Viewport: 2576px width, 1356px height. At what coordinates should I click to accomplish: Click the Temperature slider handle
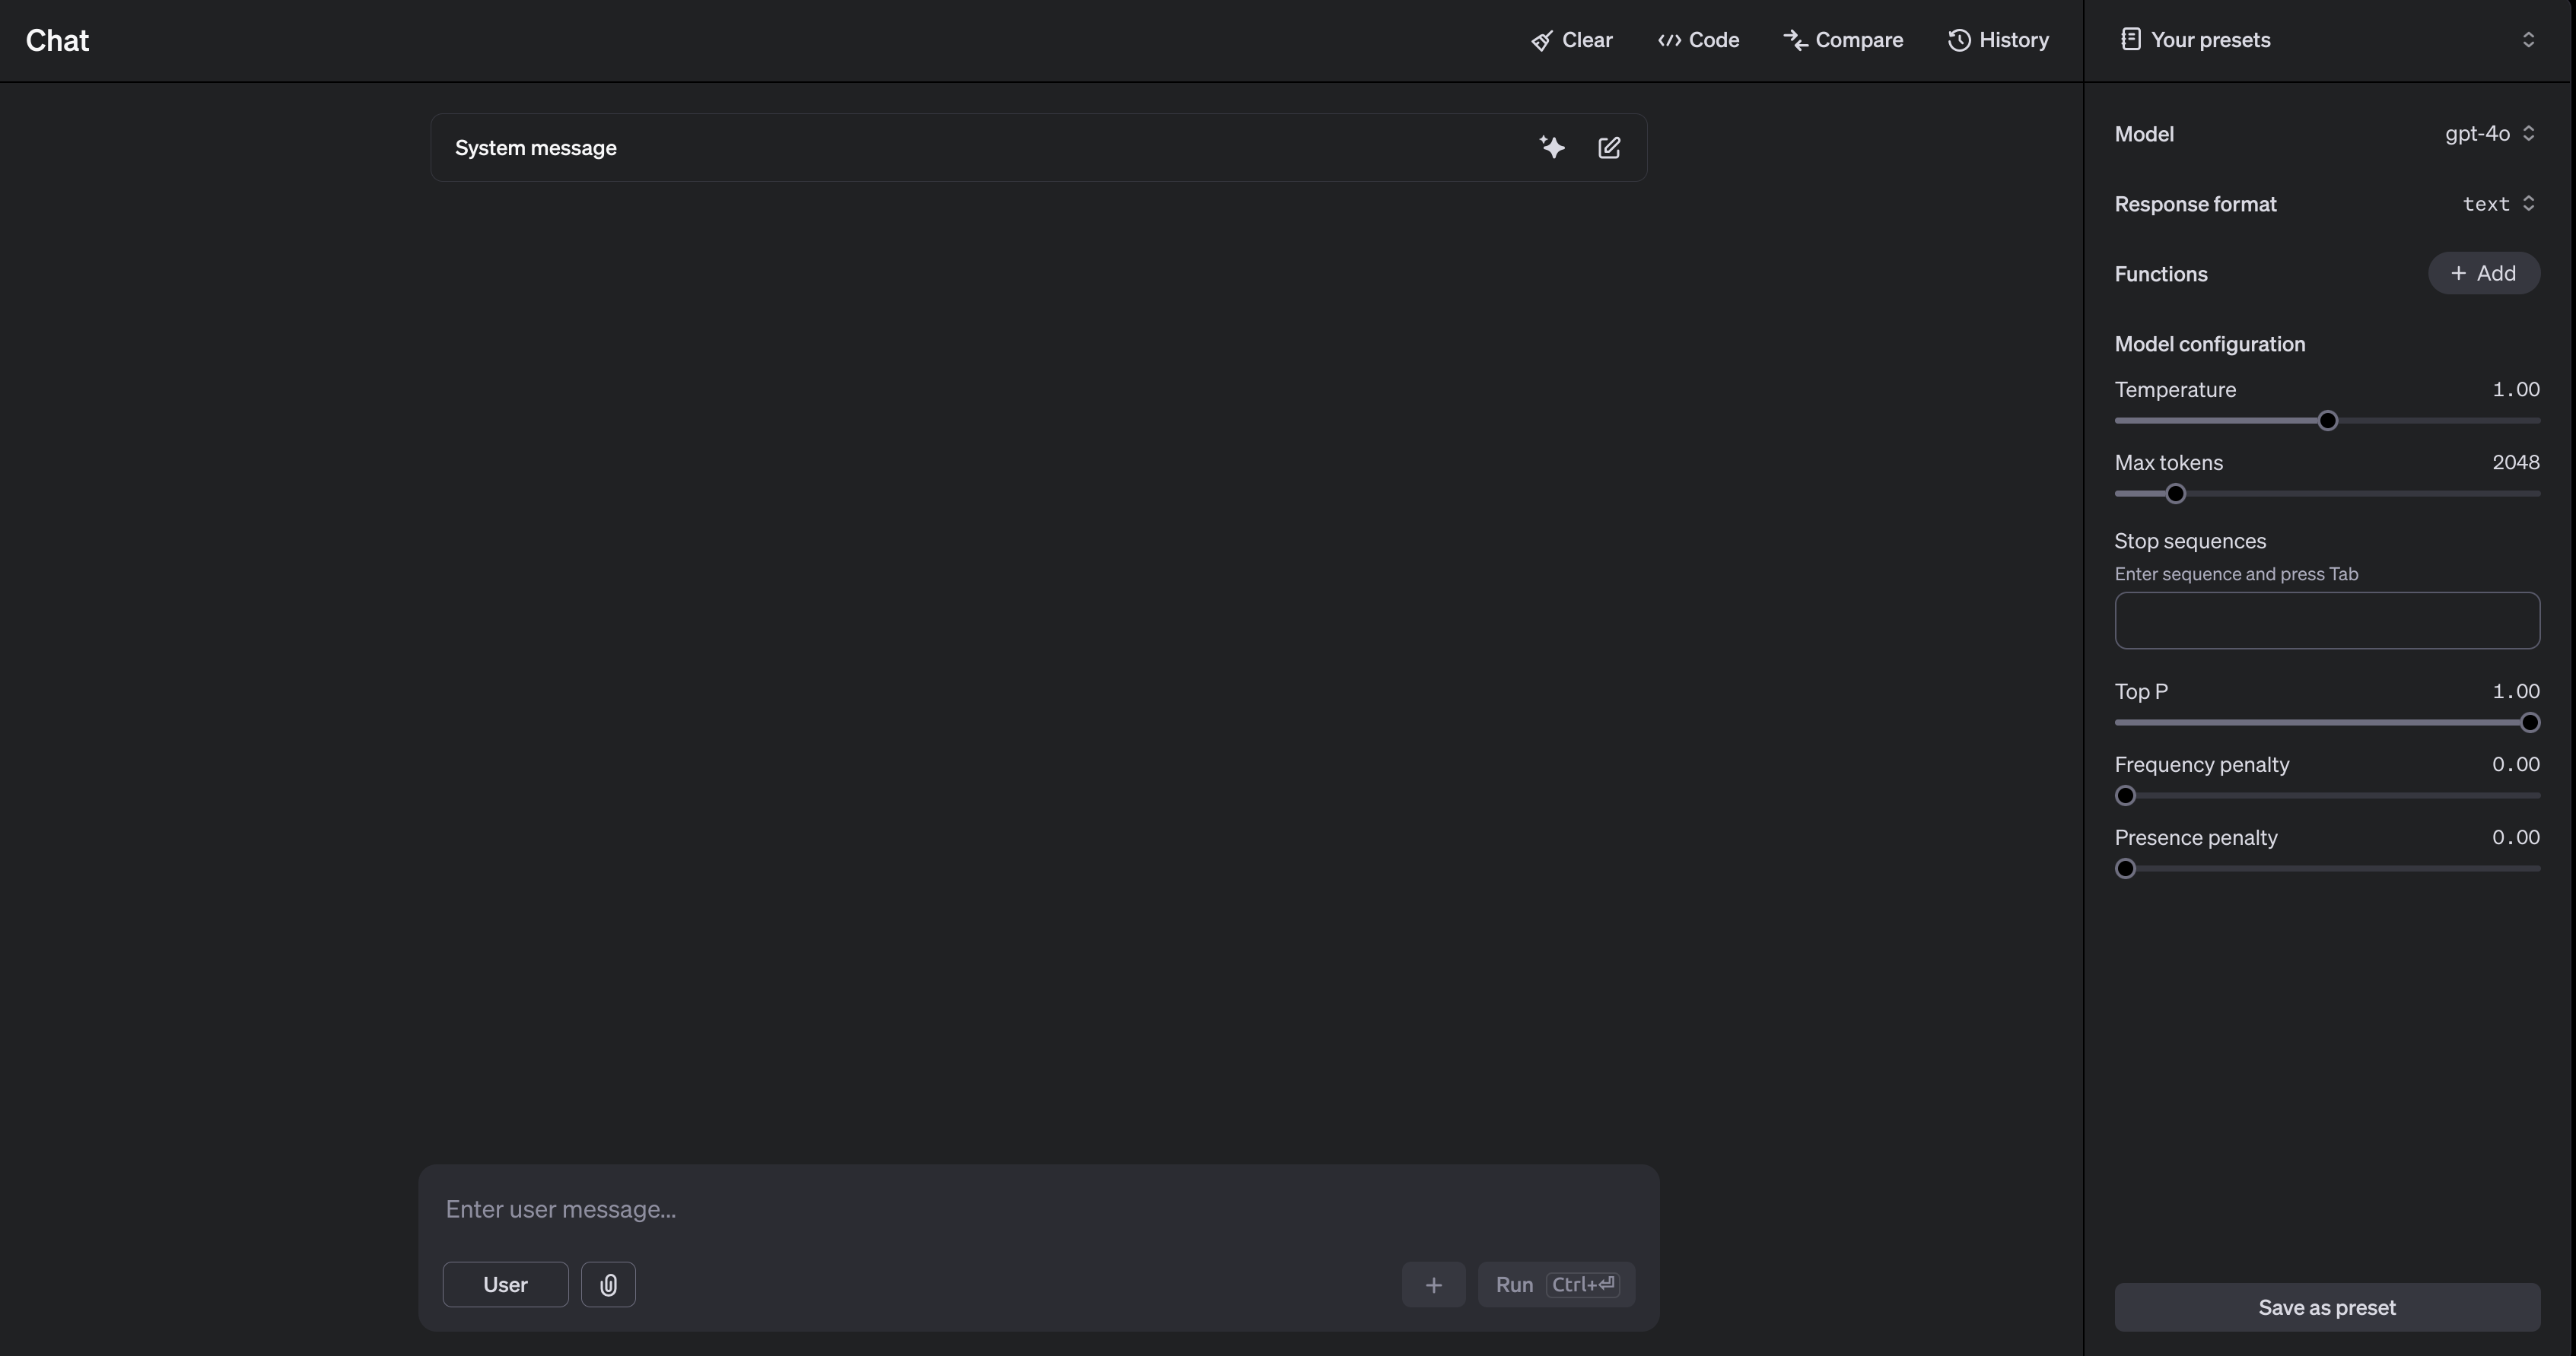coord(2327,421)
